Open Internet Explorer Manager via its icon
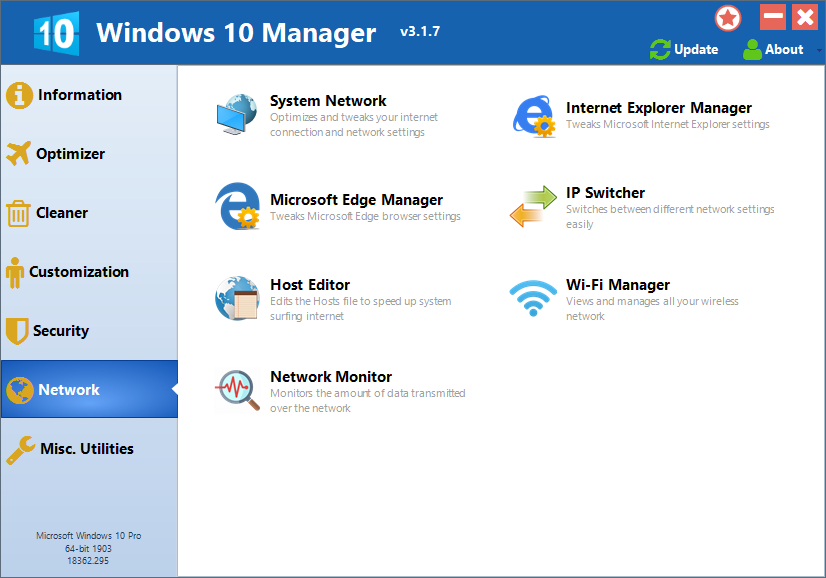Screen dimensions: 826x578 pyautogui.click(x=533, y=114)
